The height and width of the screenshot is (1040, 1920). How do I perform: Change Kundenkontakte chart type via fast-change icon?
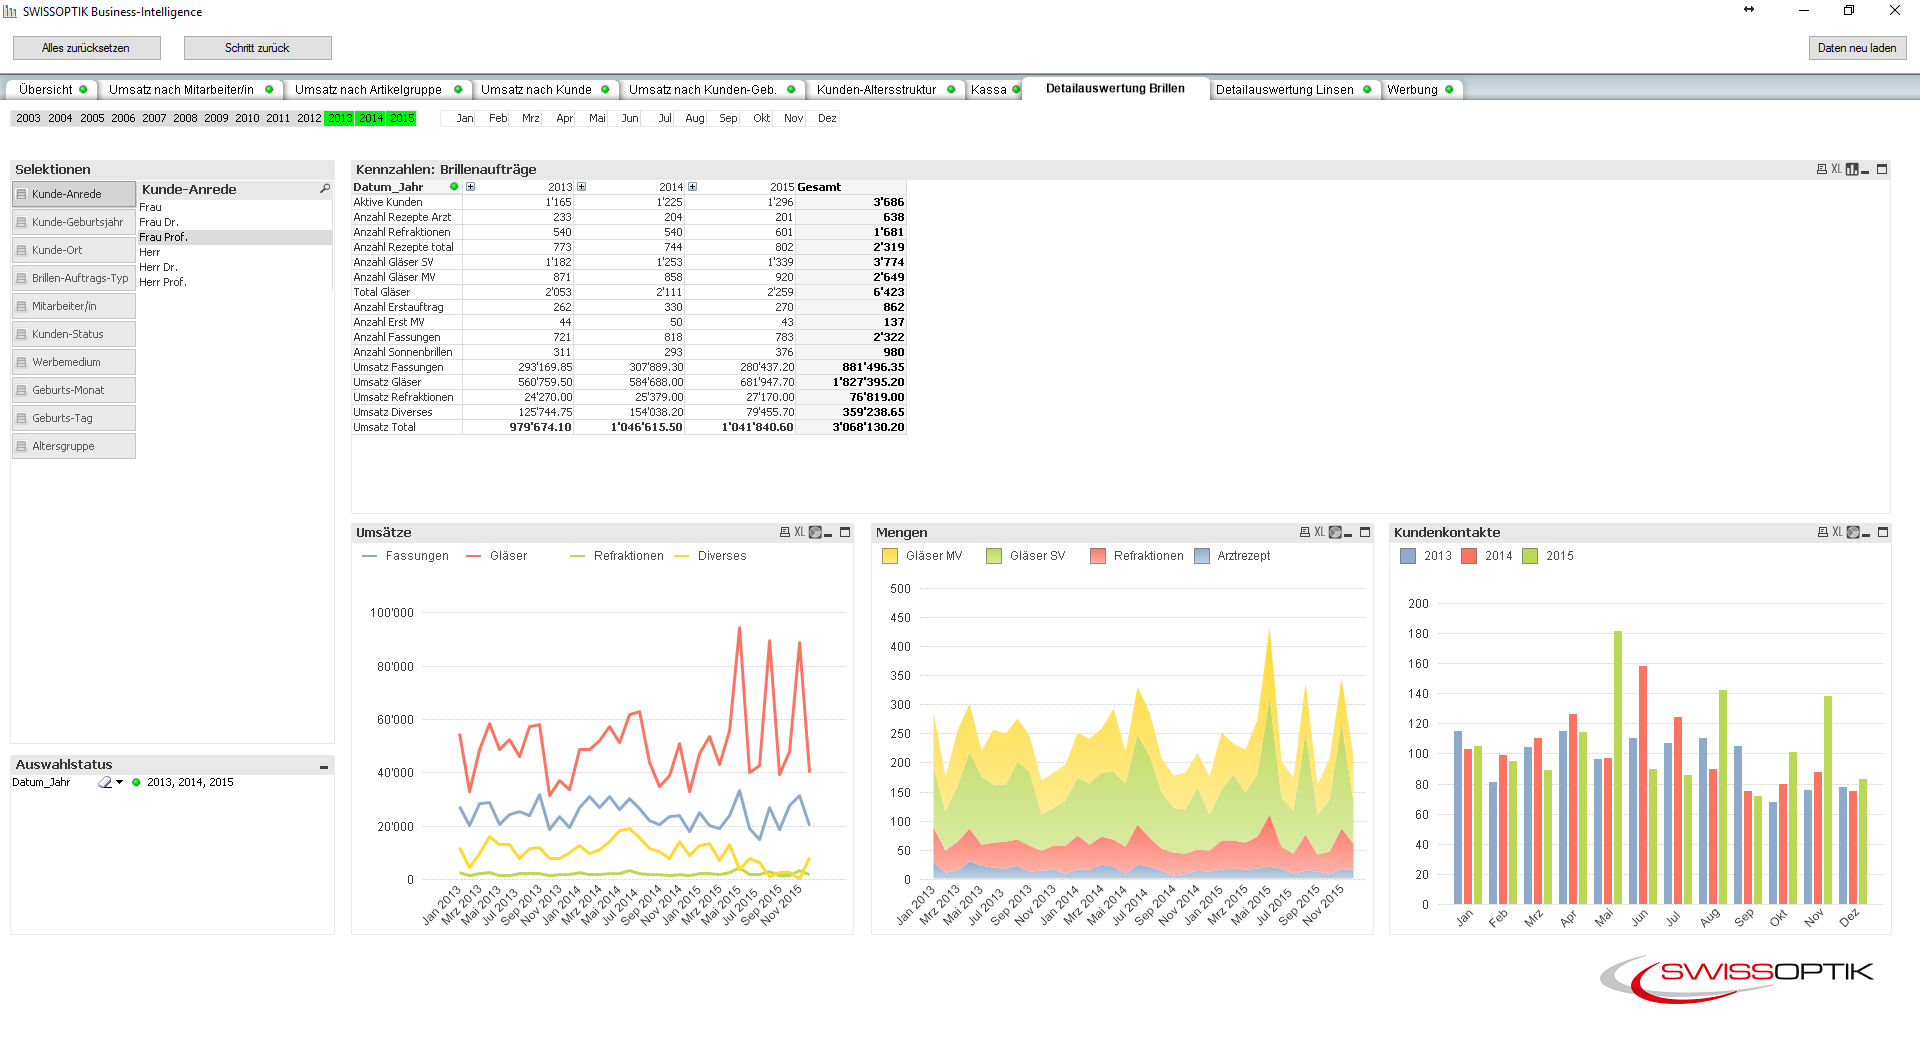click(x=1853, y=532)
